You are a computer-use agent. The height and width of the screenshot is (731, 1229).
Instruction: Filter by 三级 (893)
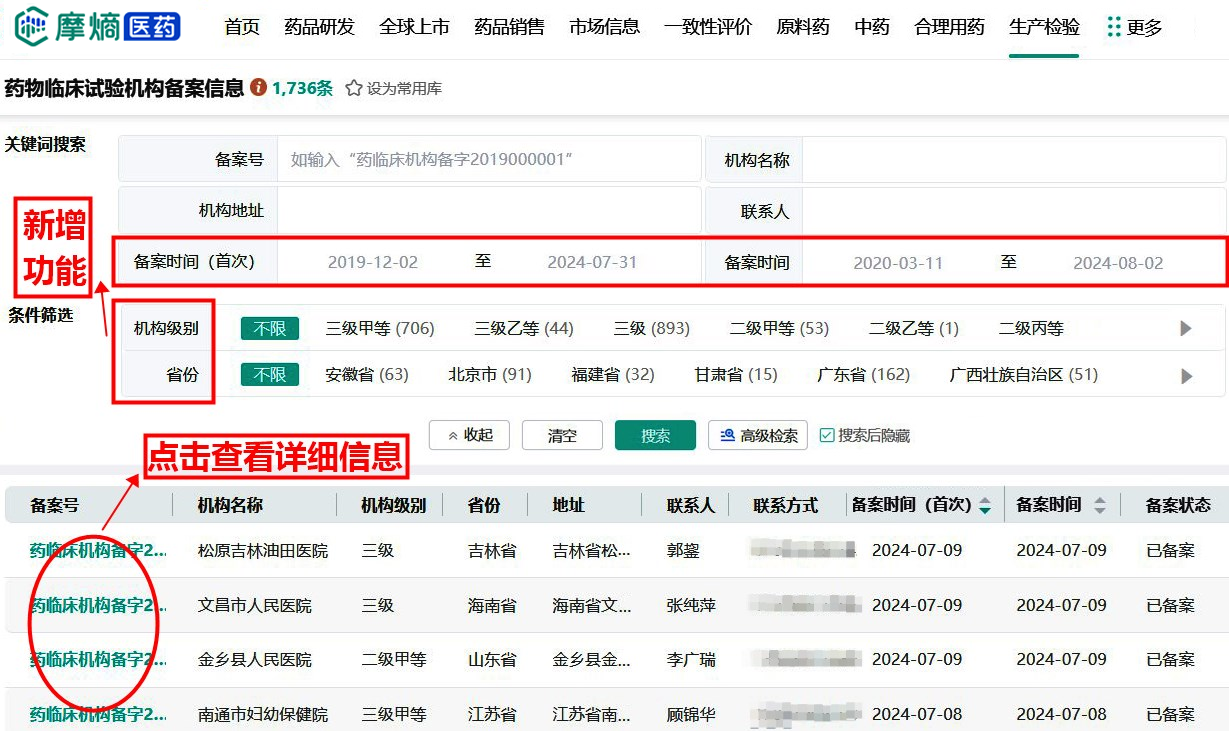point(652,328)
